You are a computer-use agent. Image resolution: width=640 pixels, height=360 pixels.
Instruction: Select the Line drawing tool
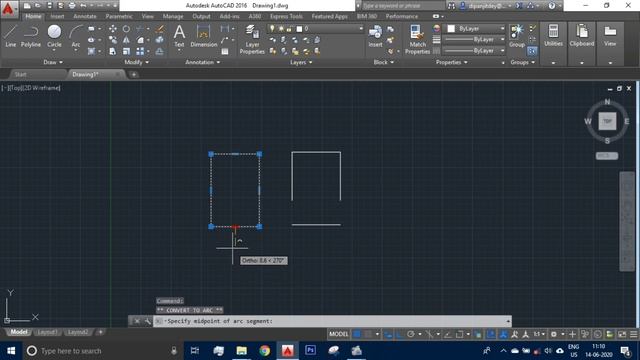[x=11, y=36]
